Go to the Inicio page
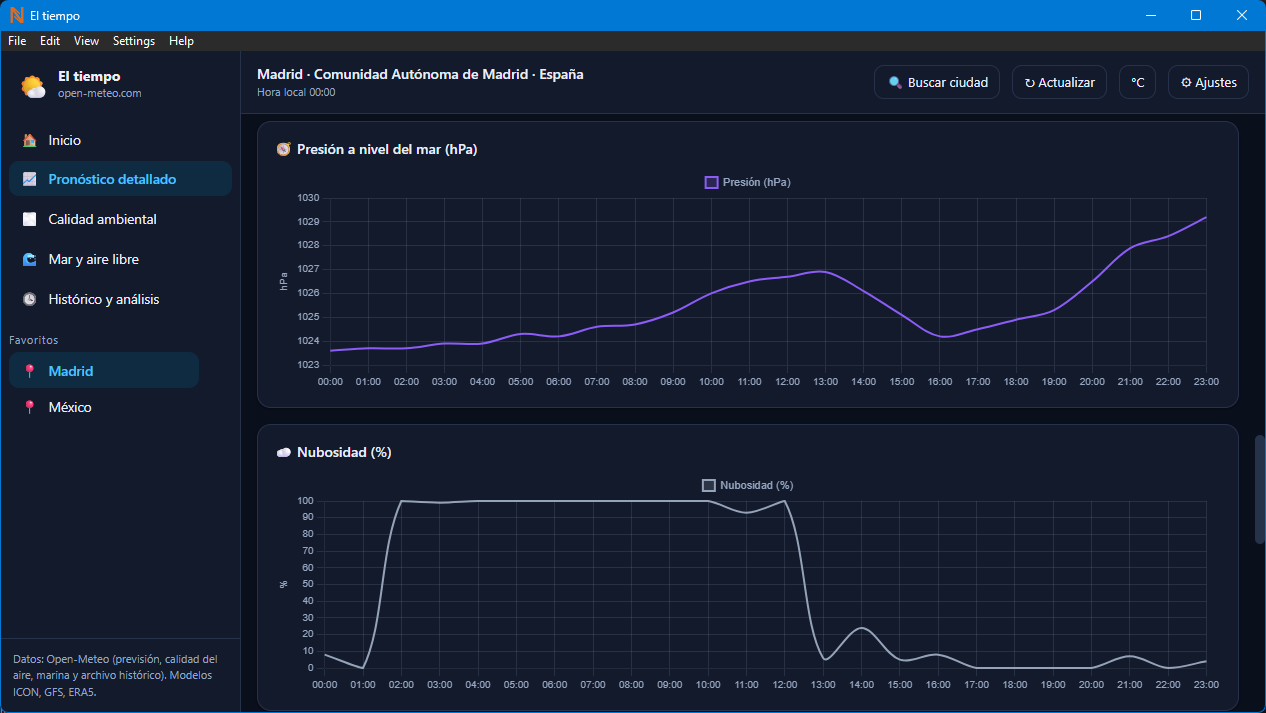 point(120,141)
